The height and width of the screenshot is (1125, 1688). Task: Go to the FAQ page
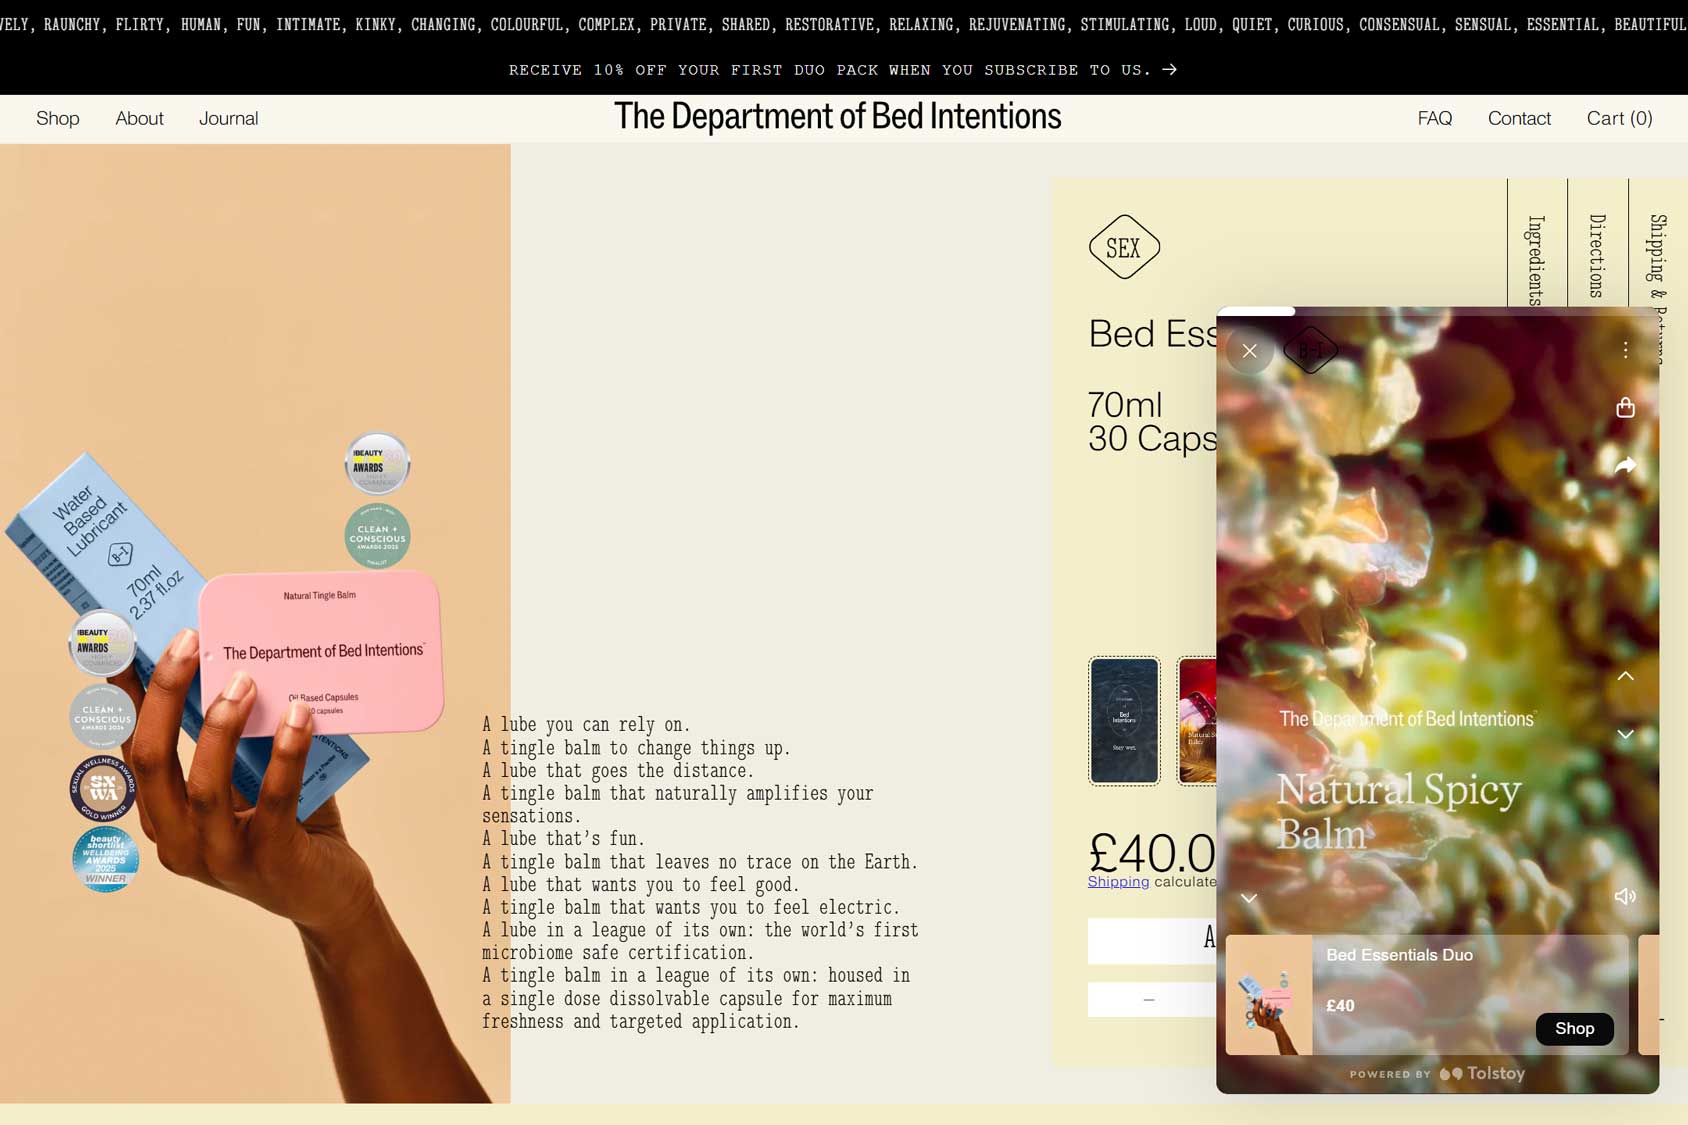click(x=1434, y=118)
